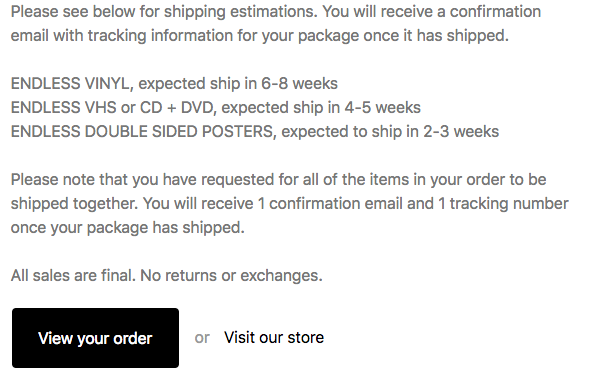Click the "1 tracking number" text
589x381 pixels.
pyautogui.click(x=503, y=204)
